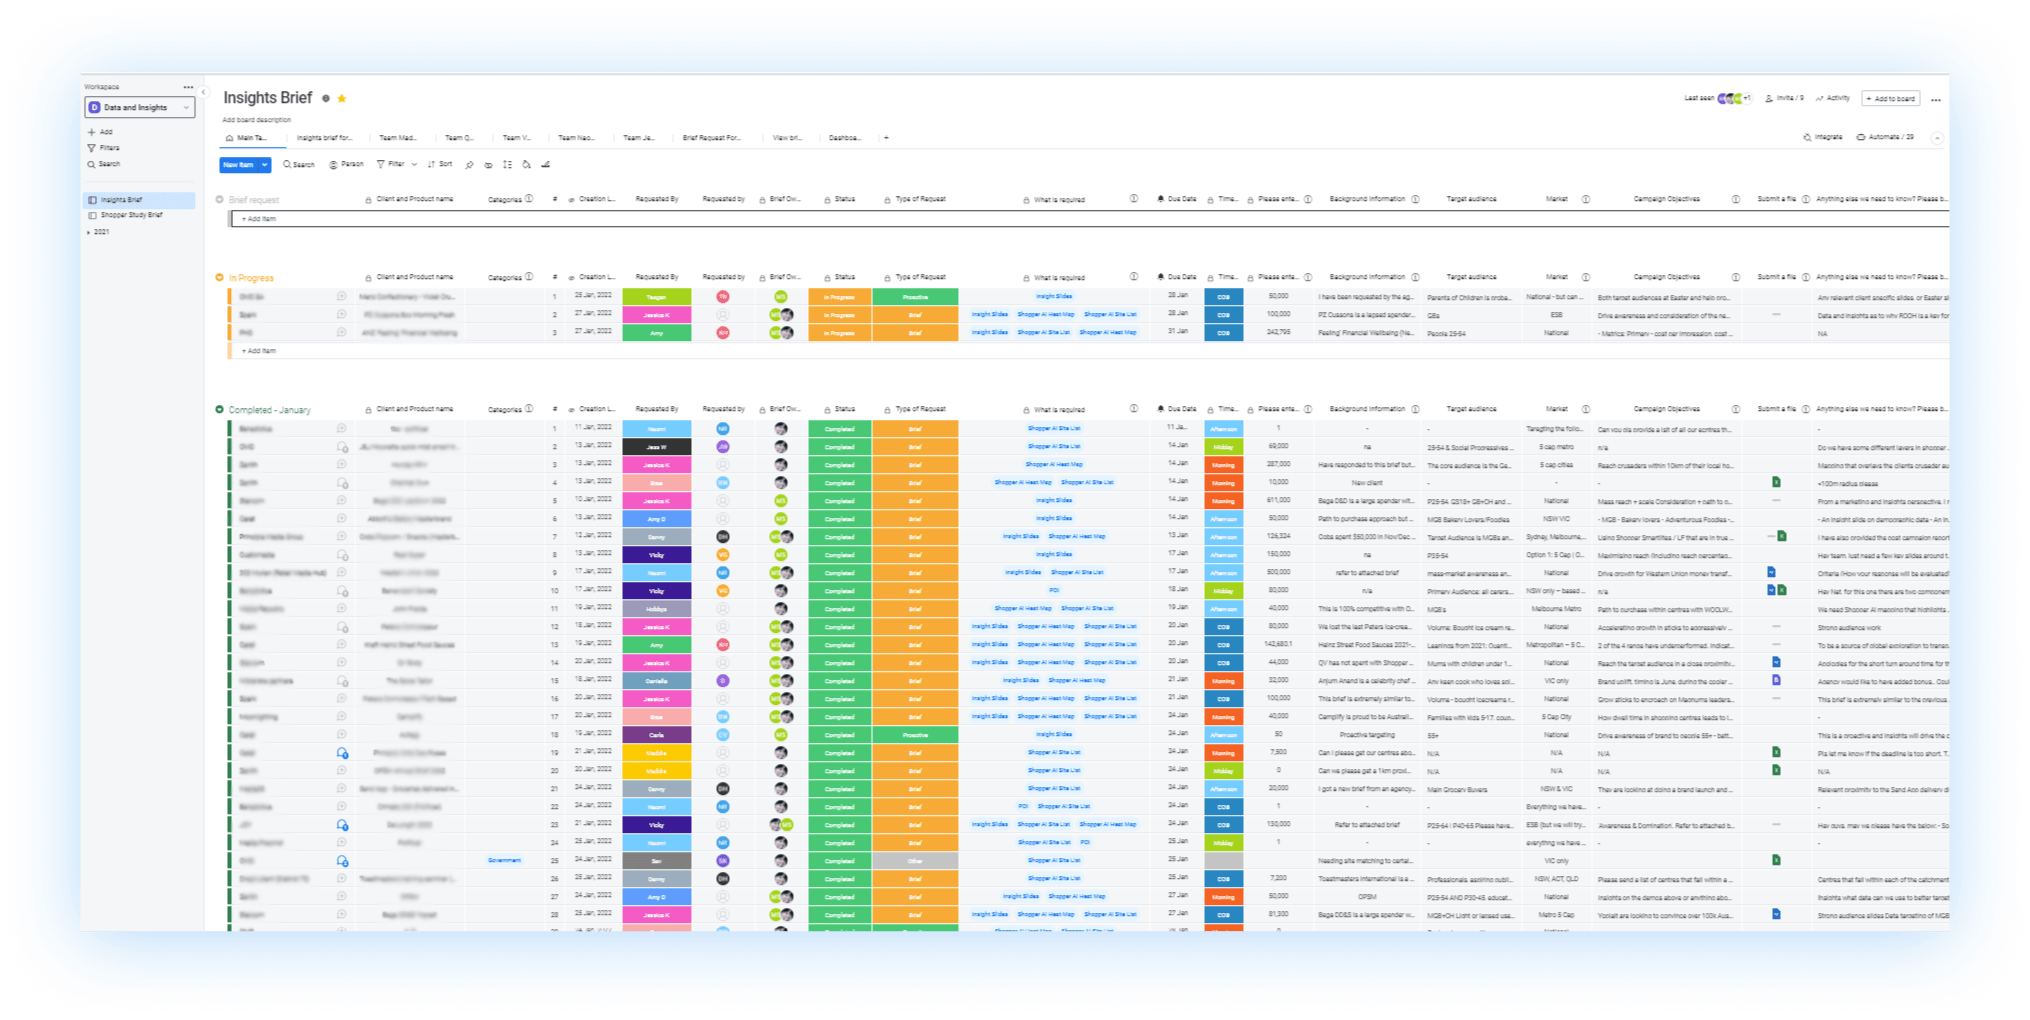
Task: Switch to the Dashboard tab
Action: pos(845,138)
